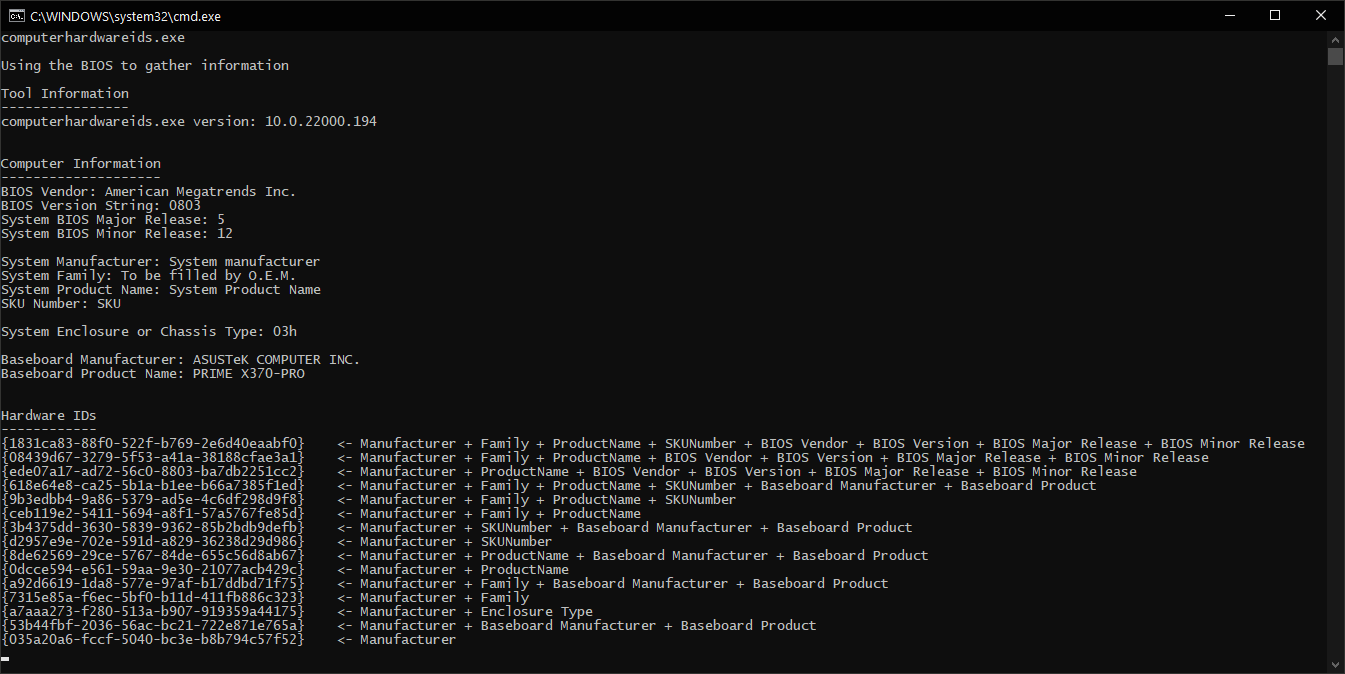Click hardware ID {3b4375dd-3630-5839-9362-85b2bdb9defb}
The width and height of the screenshot is (1345, 674).
tap(153, 527)
